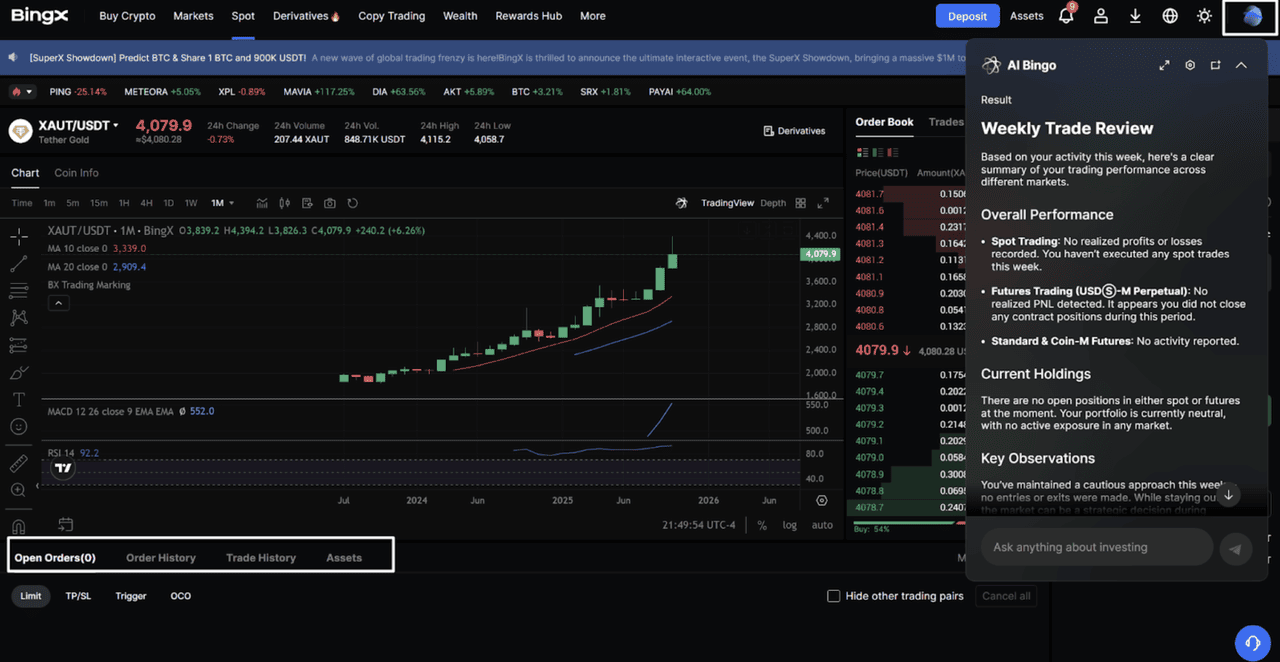Toggle auto scale on chart
The width and height of the screenshot is (1280, 662).
click(822, 525)
